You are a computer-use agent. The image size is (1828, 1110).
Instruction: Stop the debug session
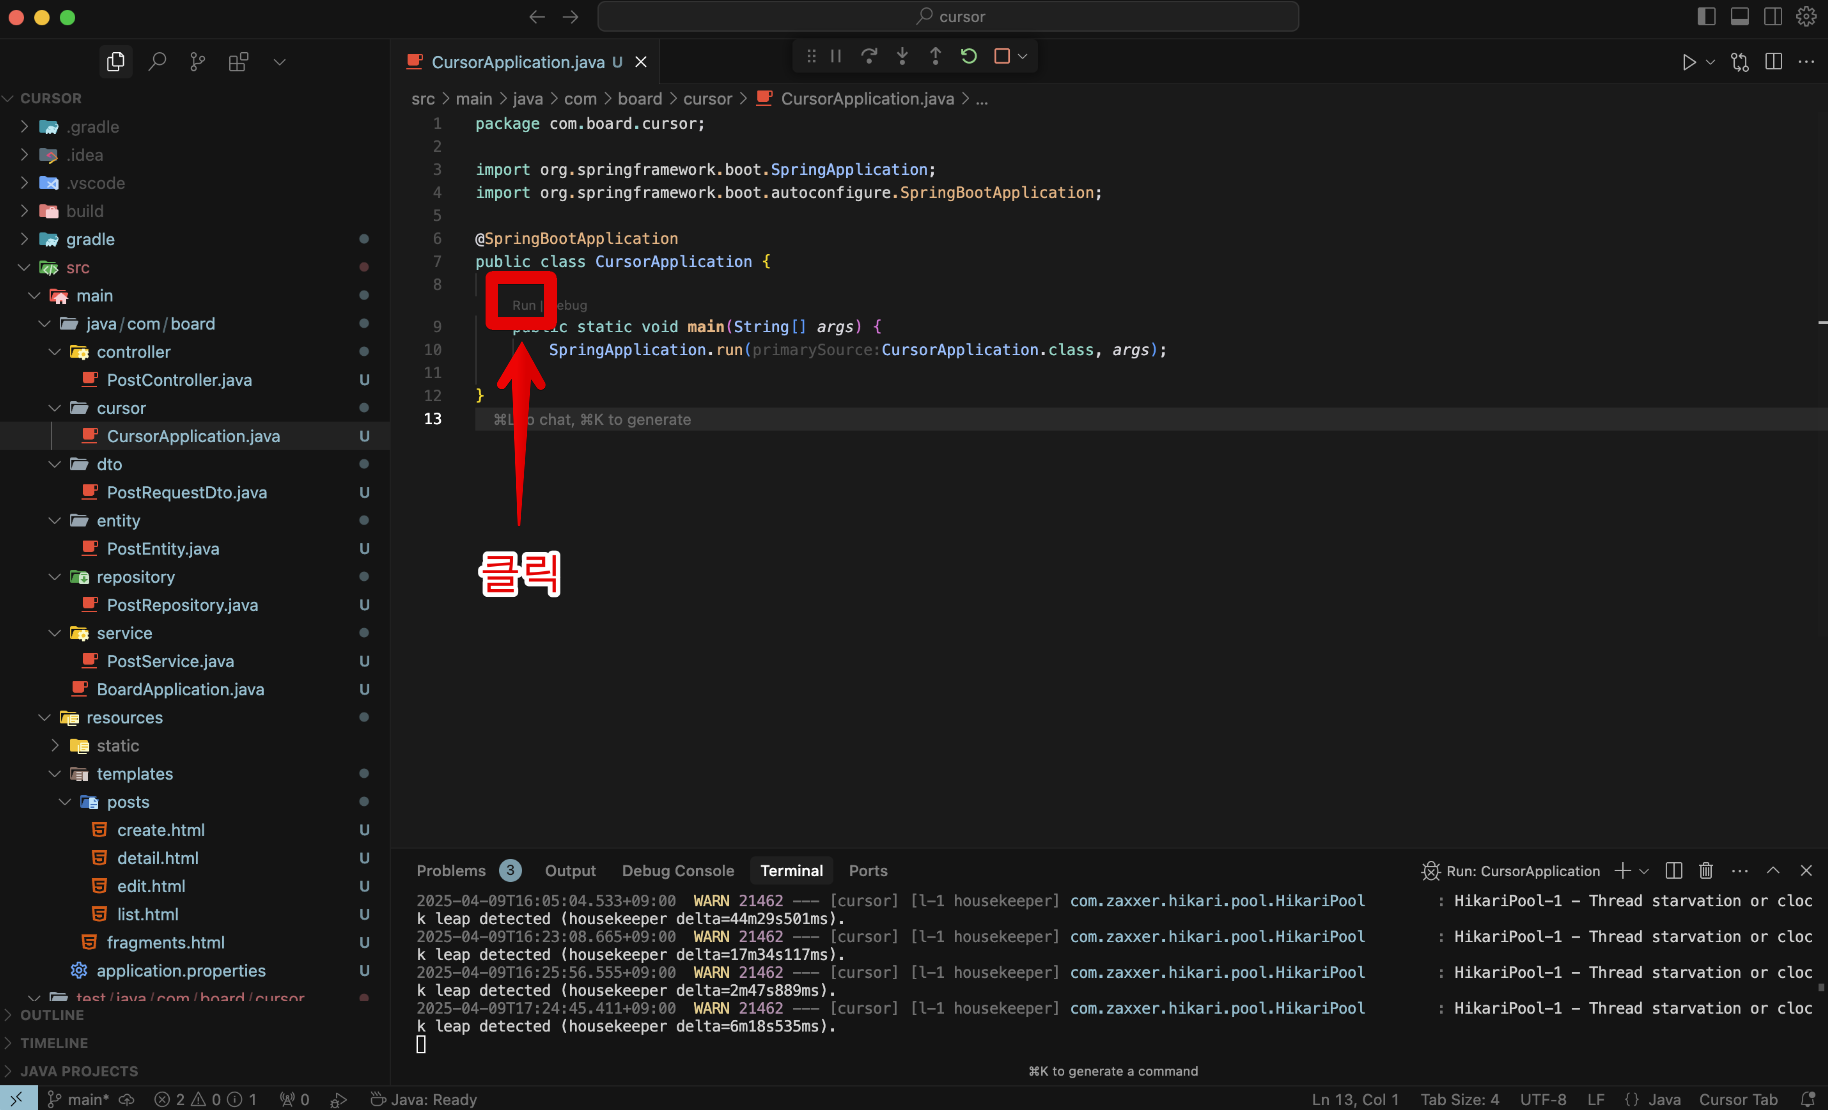[1001, 56]
